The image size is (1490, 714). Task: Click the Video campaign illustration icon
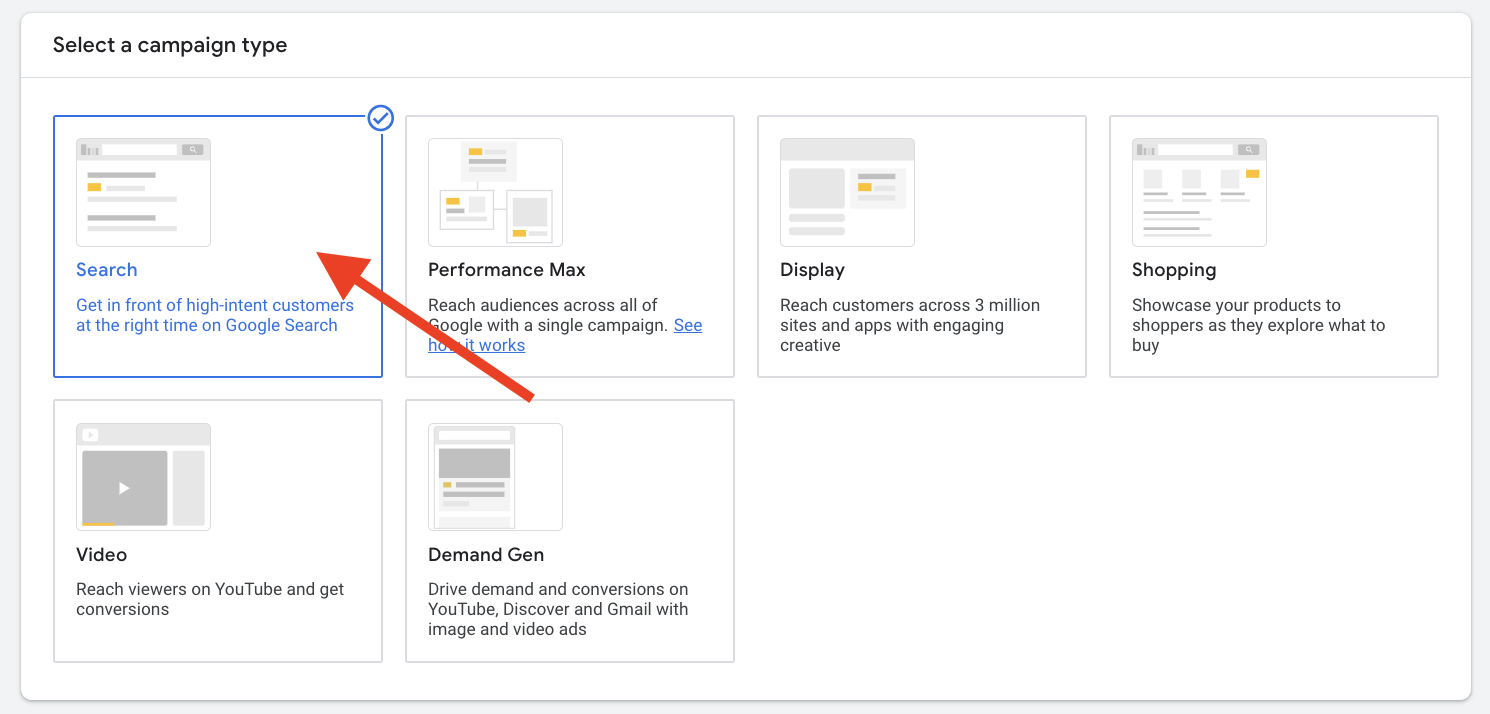(143, 477)
